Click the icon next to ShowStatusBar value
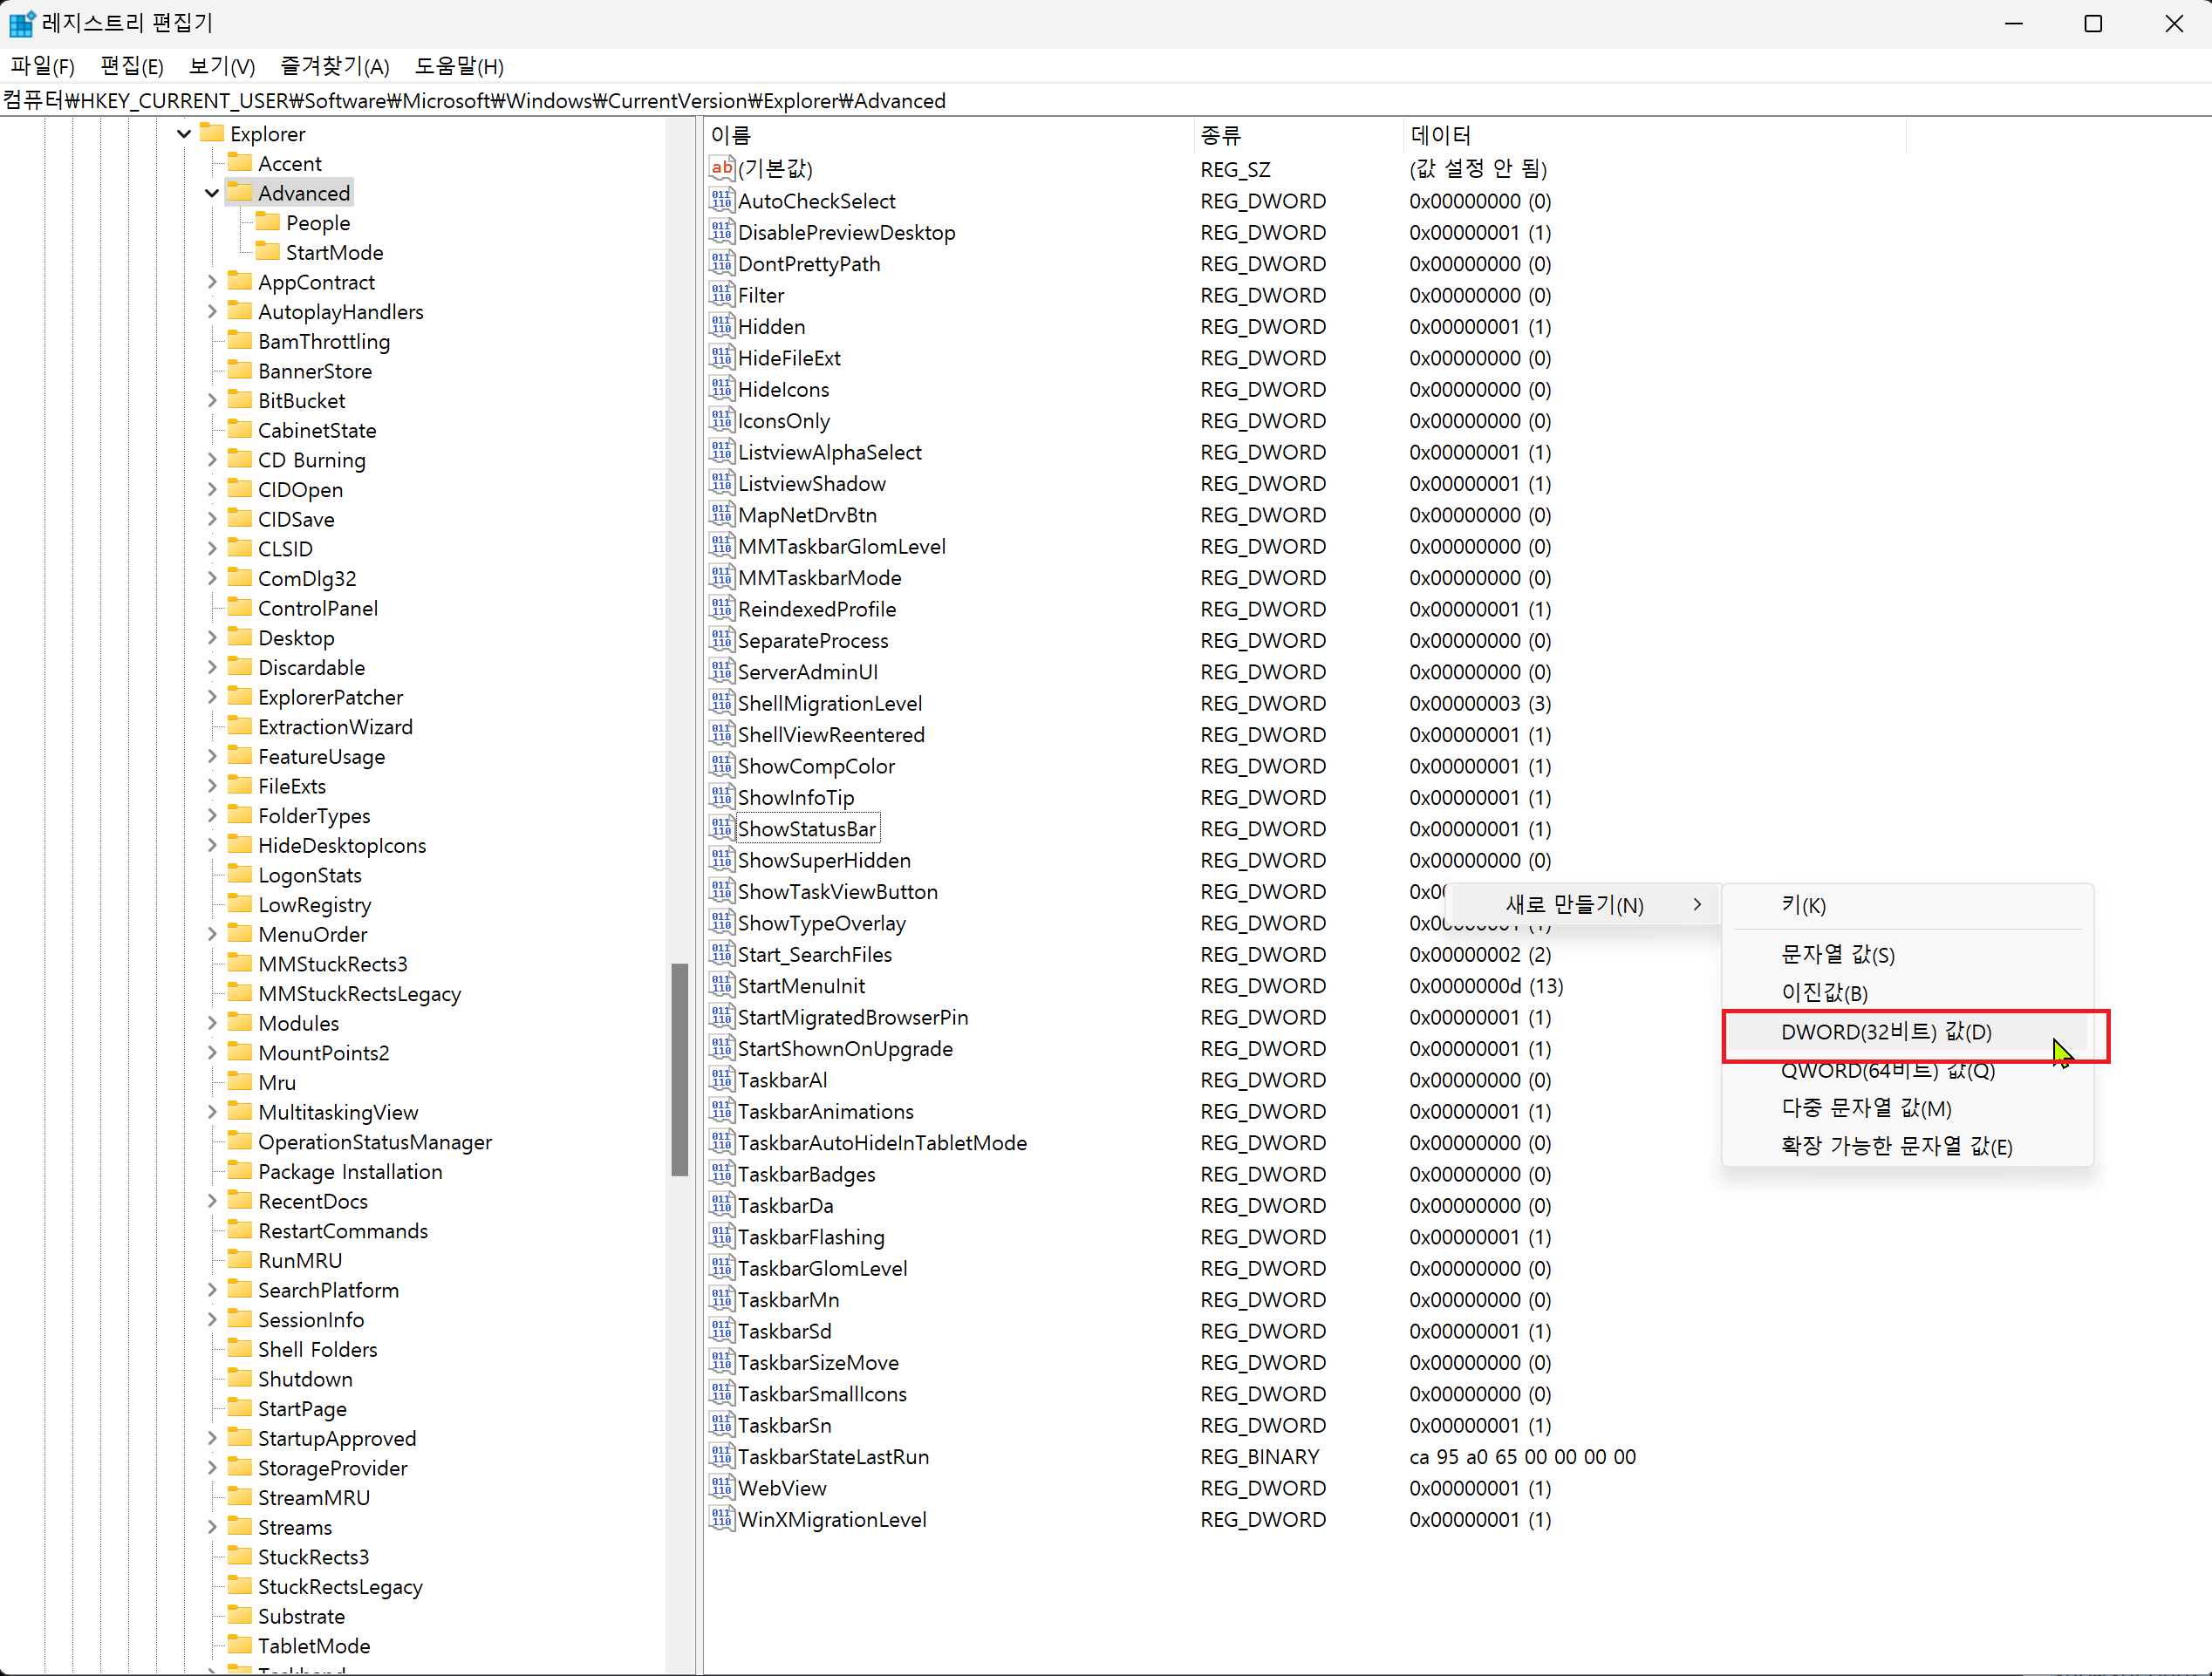 click(x=721, y=829)
